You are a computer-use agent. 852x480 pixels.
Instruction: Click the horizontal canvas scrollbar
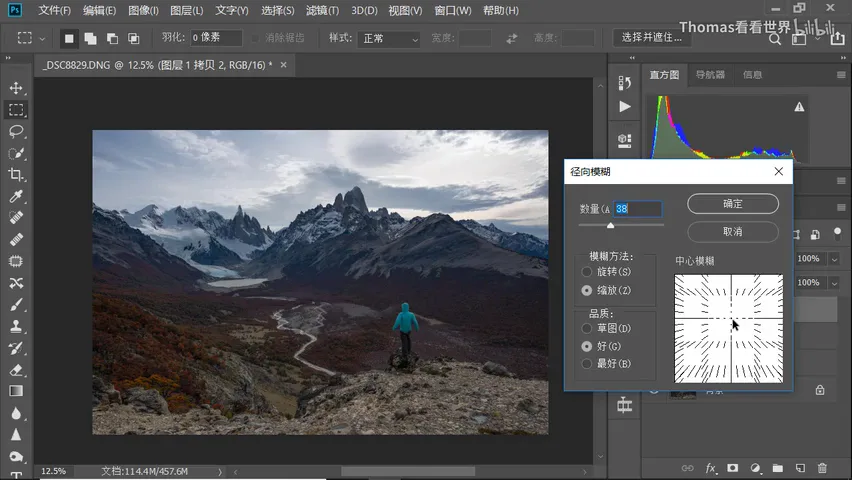click(x=408, y=471)
